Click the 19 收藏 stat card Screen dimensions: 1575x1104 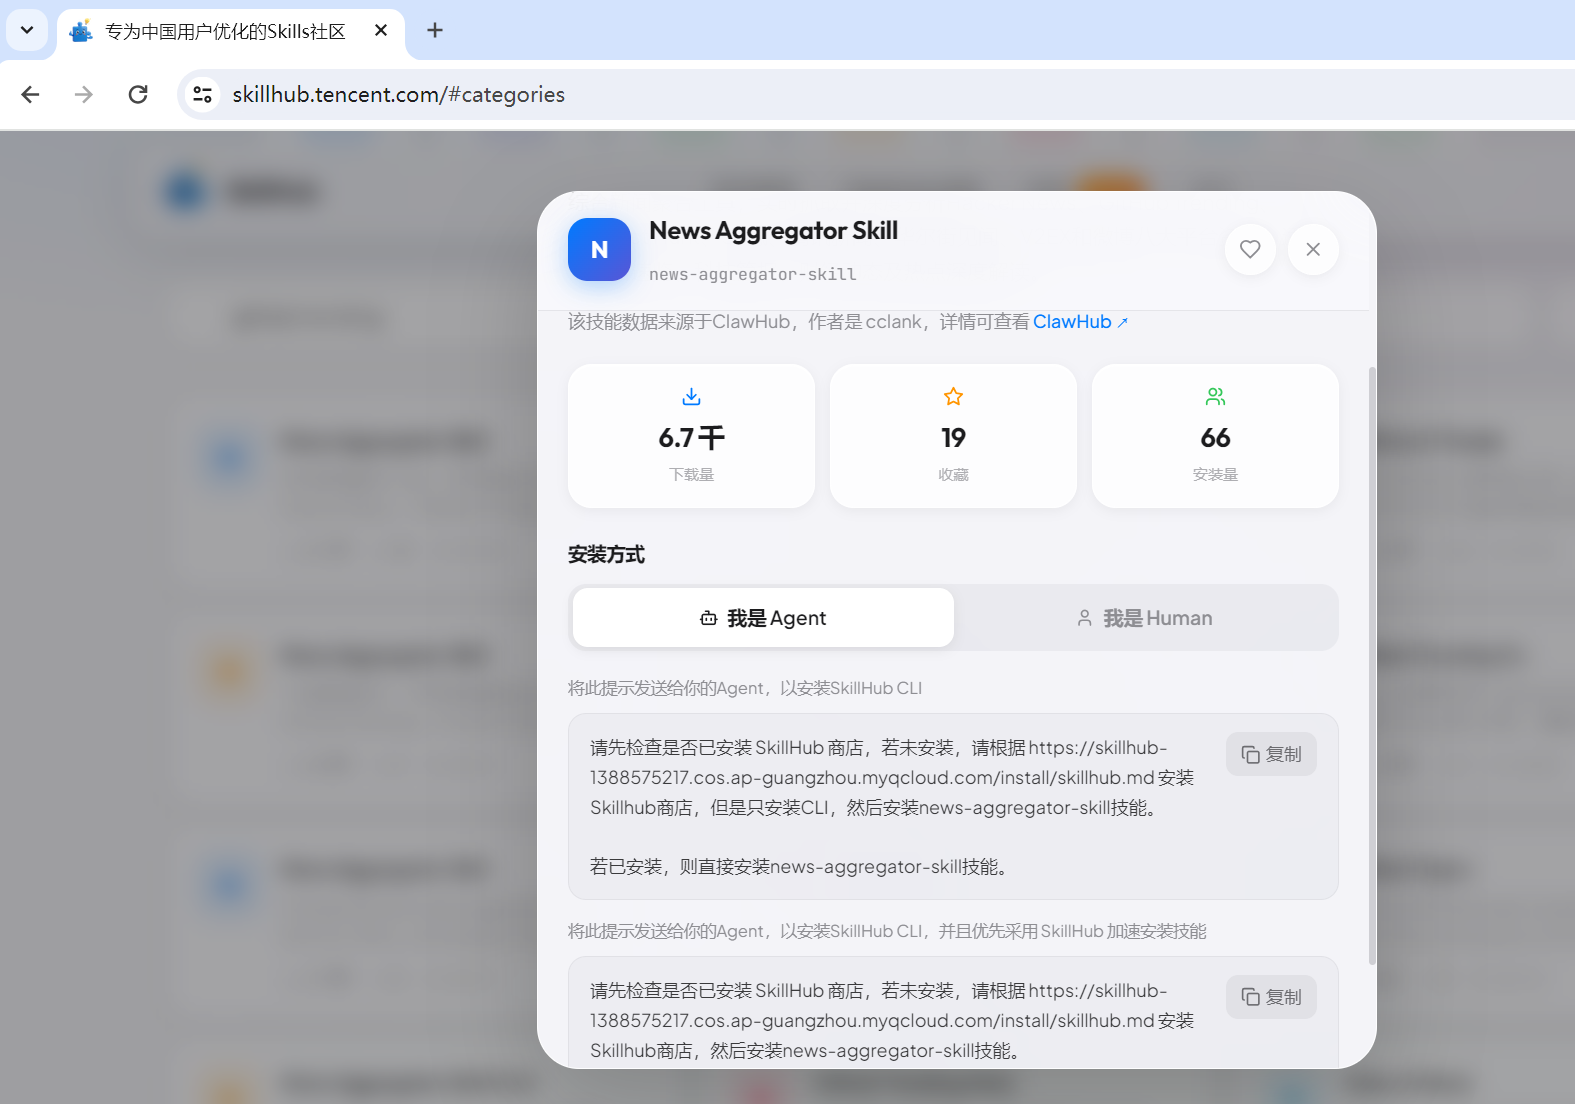(953, 436)
